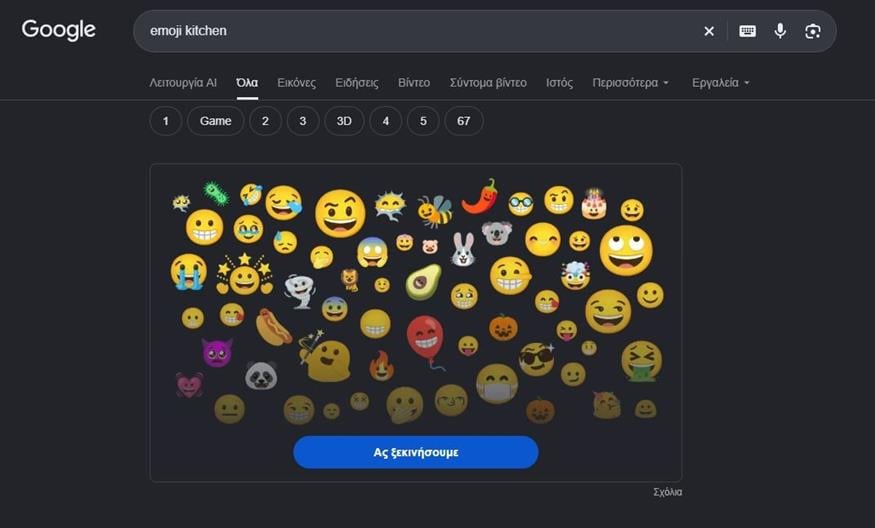Click the red balloon smiling emoji
875x528 pixels.
[426, 341]
